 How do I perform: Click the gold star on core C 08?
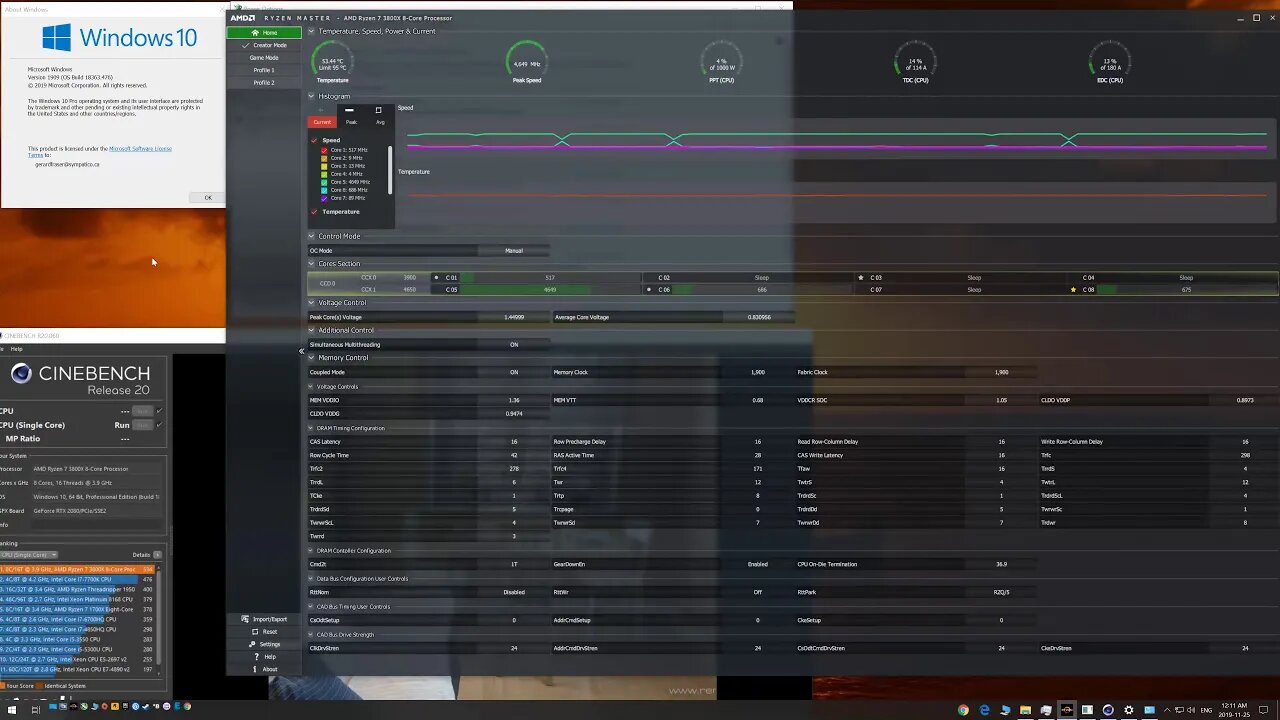coord(1074,290)
